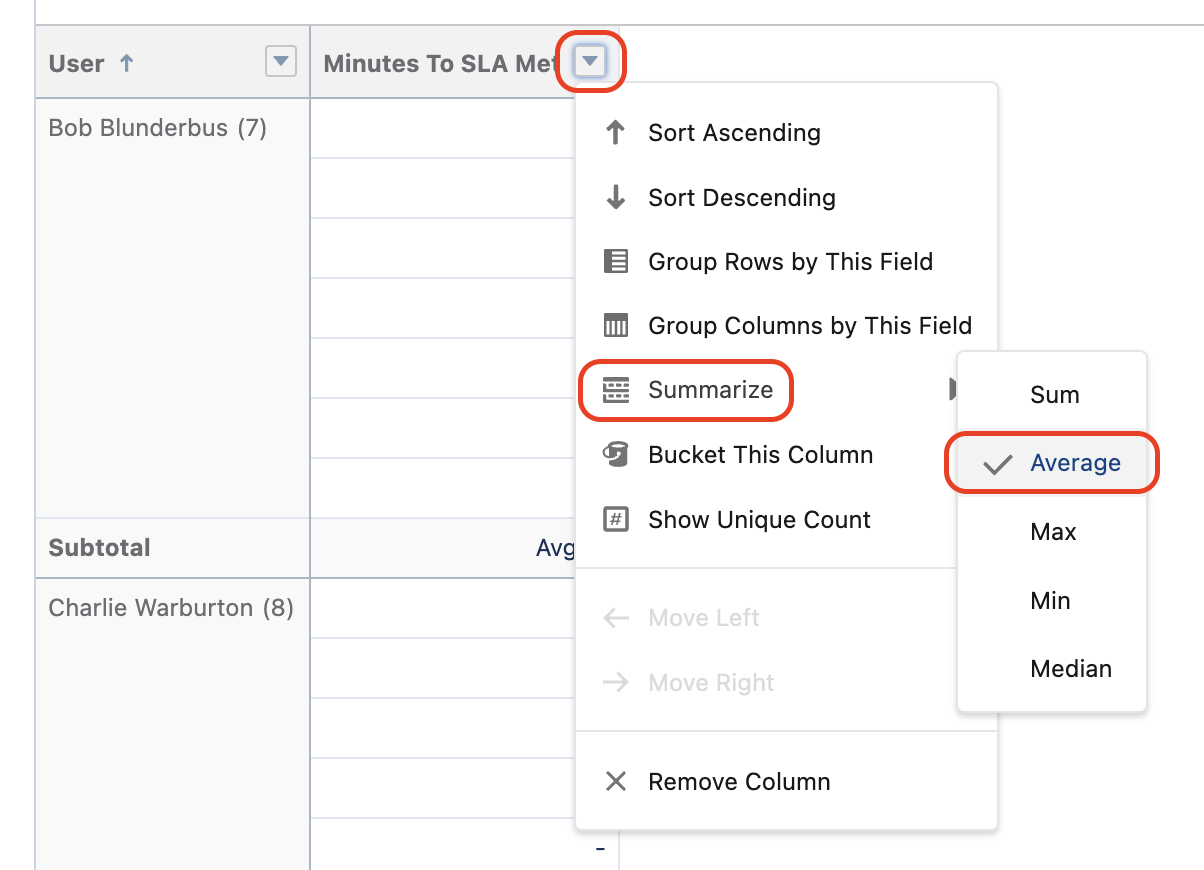Sort by the User column header
Viewport: 1204px width, 870px height.
coord(77,63)
